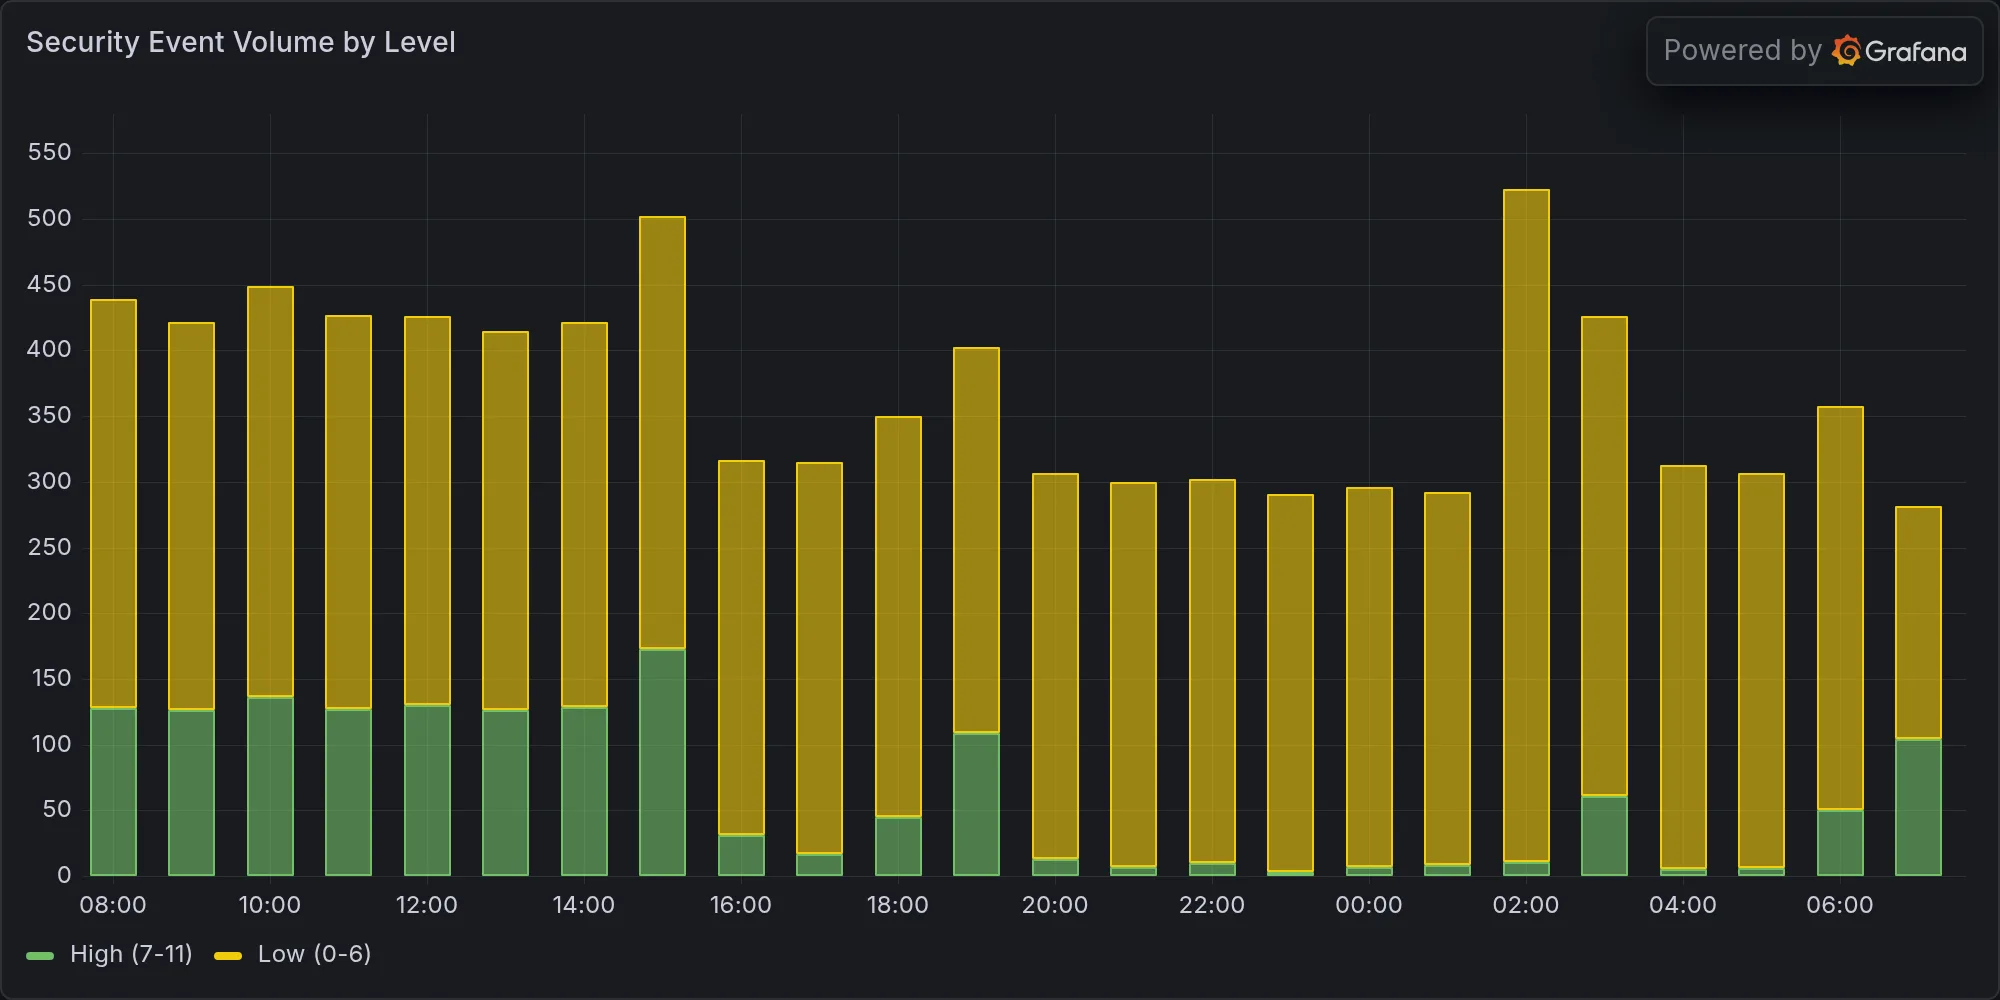The image size is (2000, 1000).
Task: Open the Powered by Grafana link
Action: click(1814, 51)
